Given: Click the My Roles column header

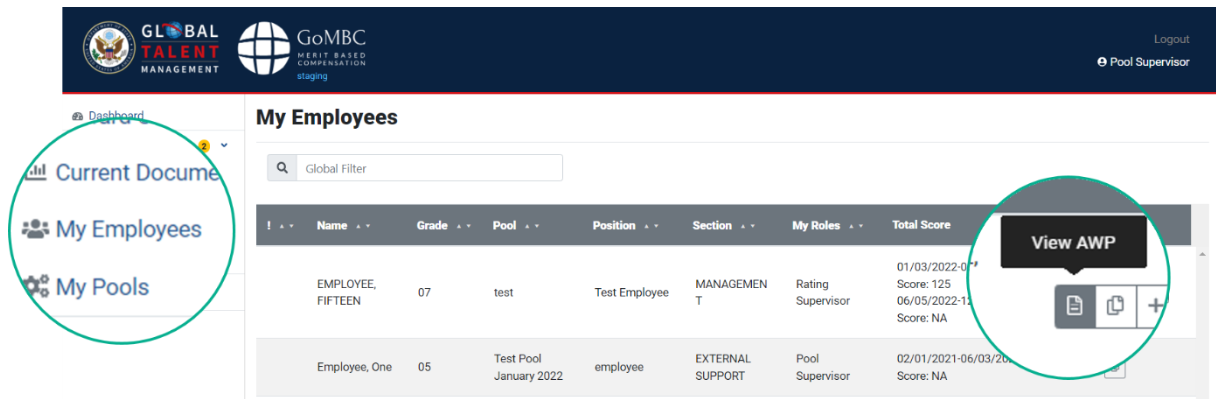Looking at the screenshot, I should point(816,226).
